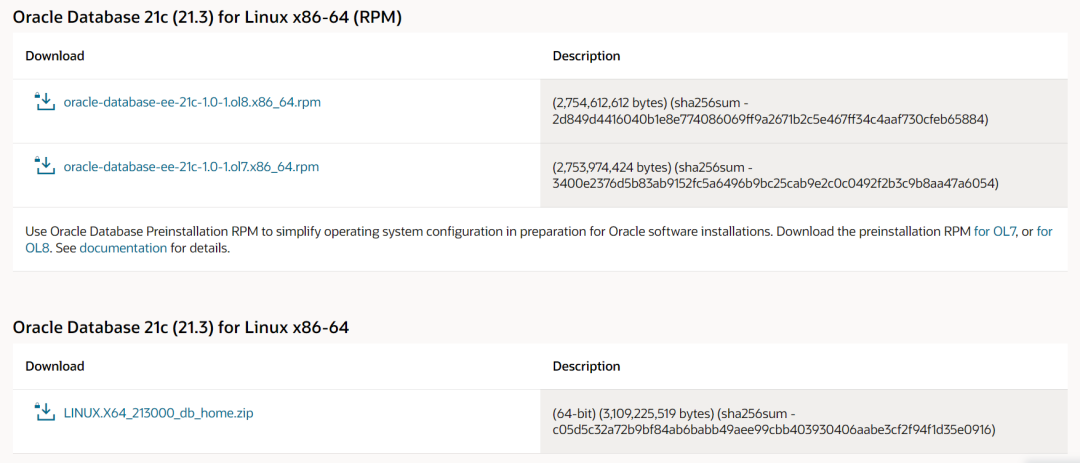
Task: Download oracle-database-ee-21c-1.0-1.ol8.x86_64.rpm file link
Action: click(x=192, y=102)
